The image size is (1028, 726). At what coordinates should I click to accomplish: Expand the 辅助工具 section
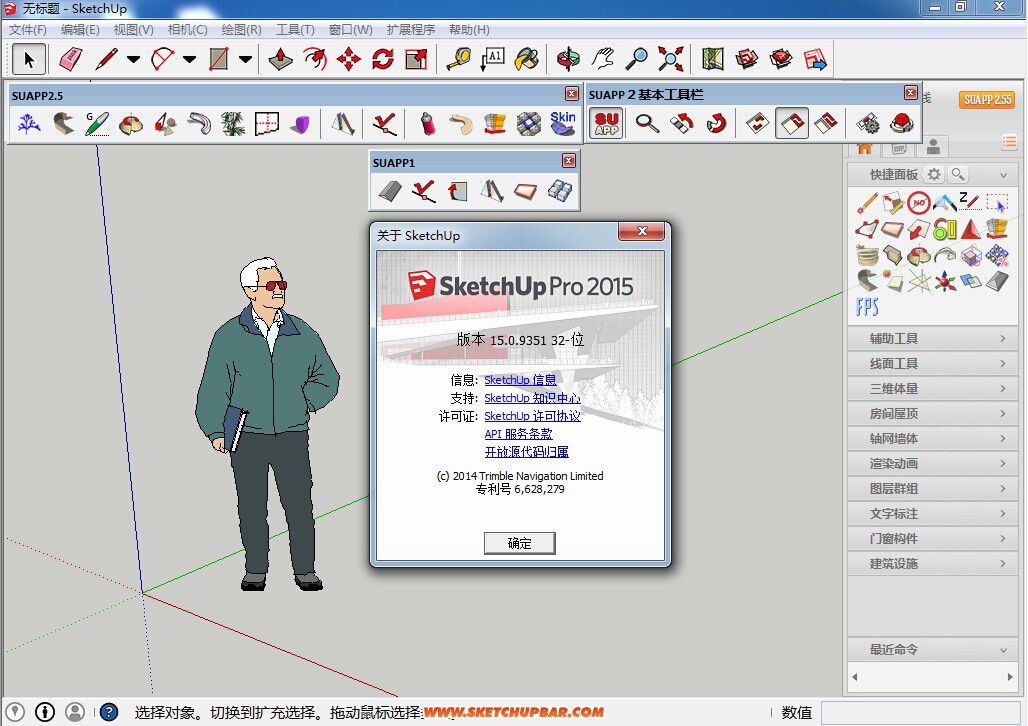pyautogui.click(x=932, y=338)
